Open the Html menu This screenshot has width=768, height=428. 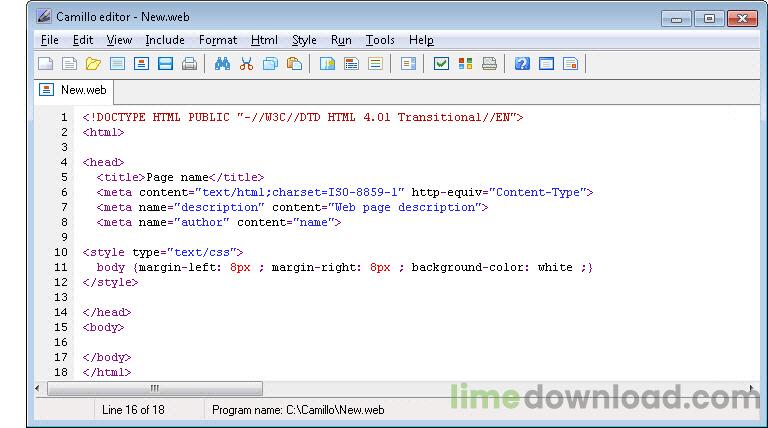point(264,40)
